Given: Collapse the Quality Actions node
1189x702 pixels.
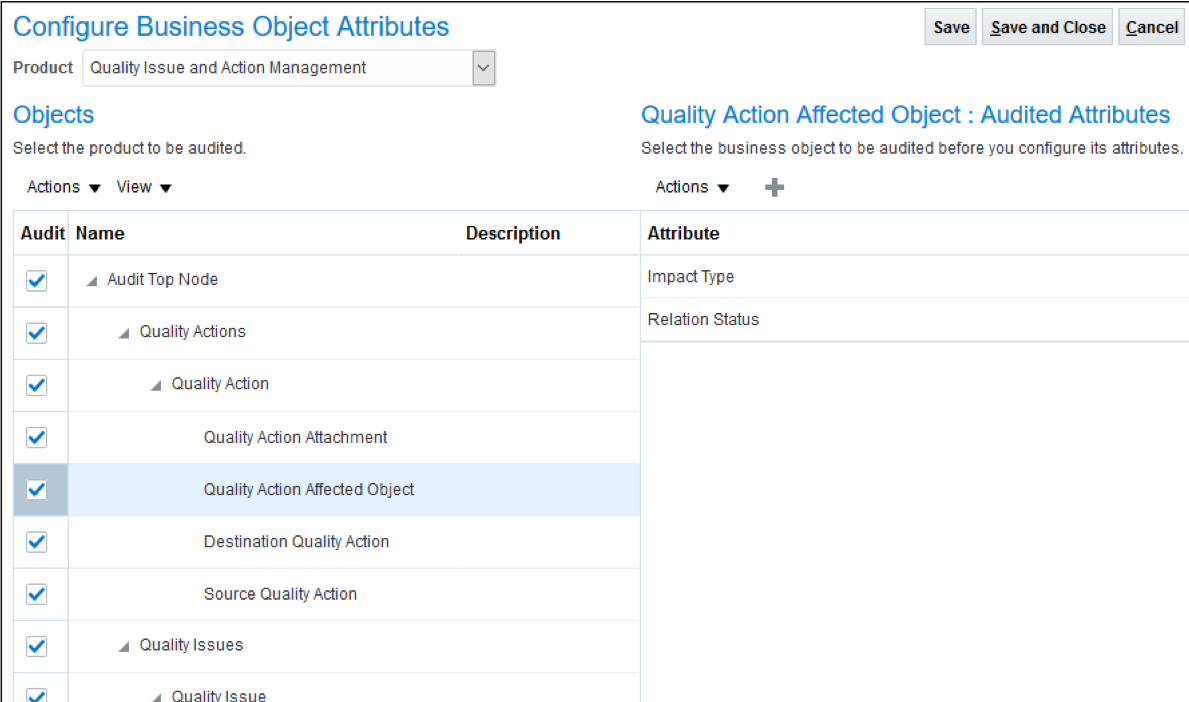Looking at the screenshot, I should tap(124, 333).
